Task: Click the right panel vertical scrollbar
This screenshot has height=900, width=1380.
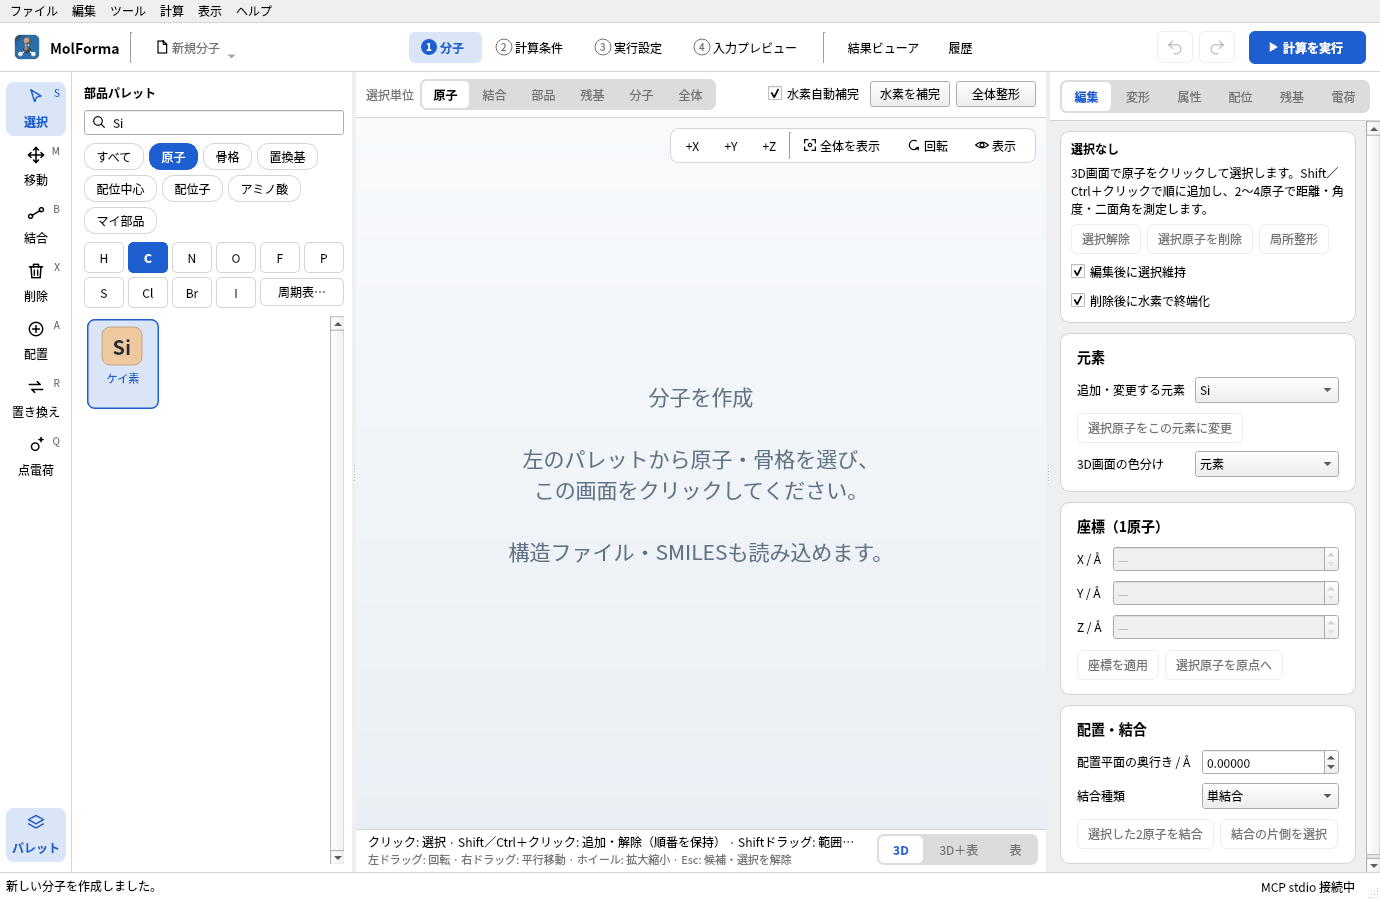Action: click(x=1373, y=496)
